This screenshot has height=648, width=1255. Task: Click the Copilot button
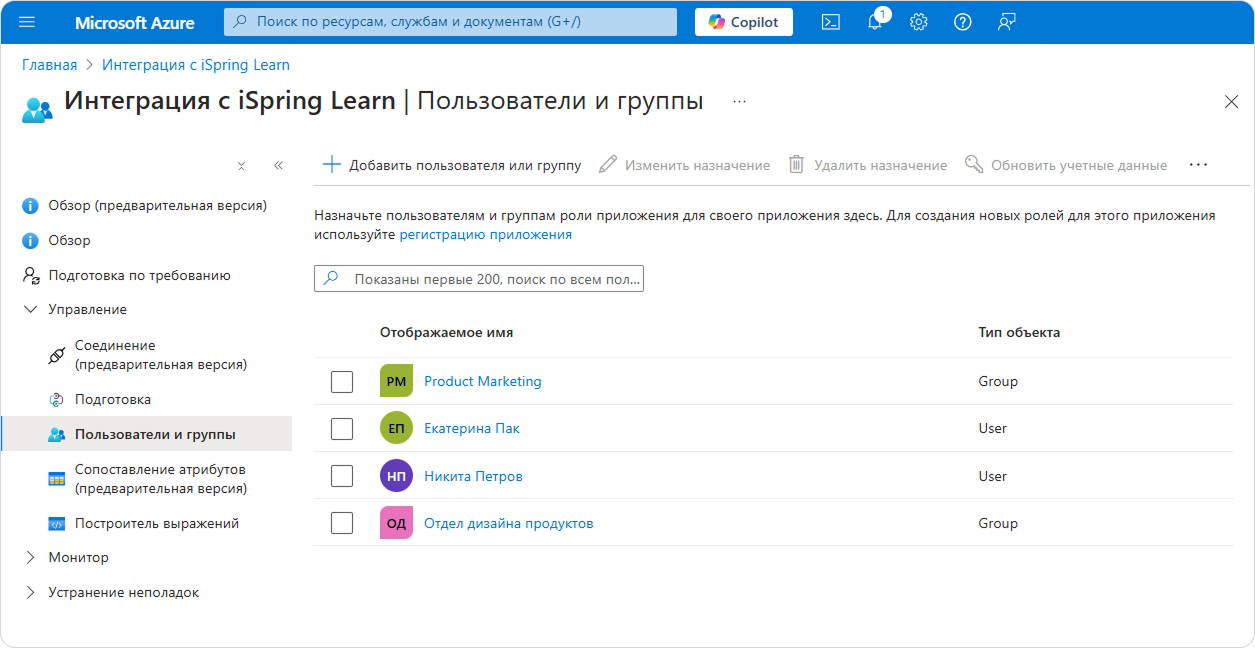pyautogui.click(x=744, y=22)
